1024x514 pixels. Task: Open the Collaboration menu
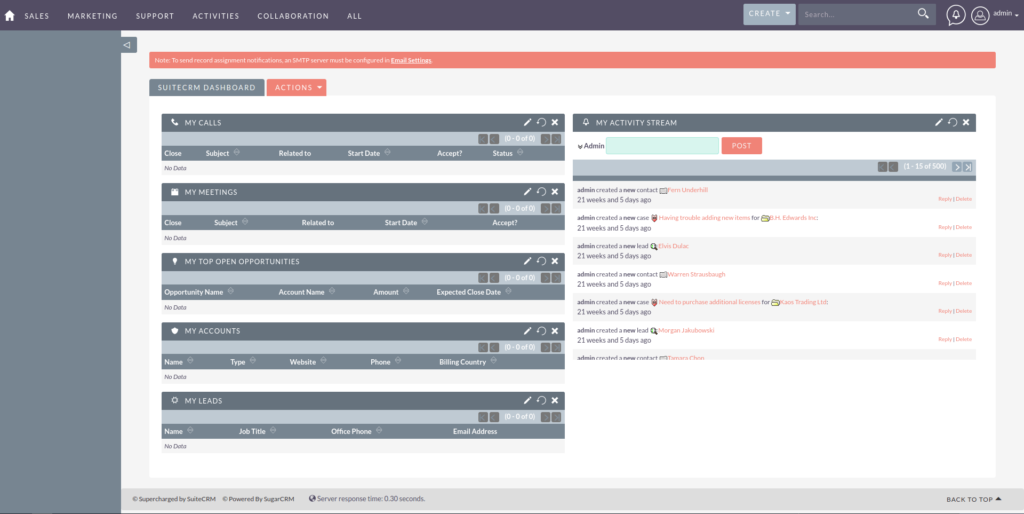coord(293,16)
